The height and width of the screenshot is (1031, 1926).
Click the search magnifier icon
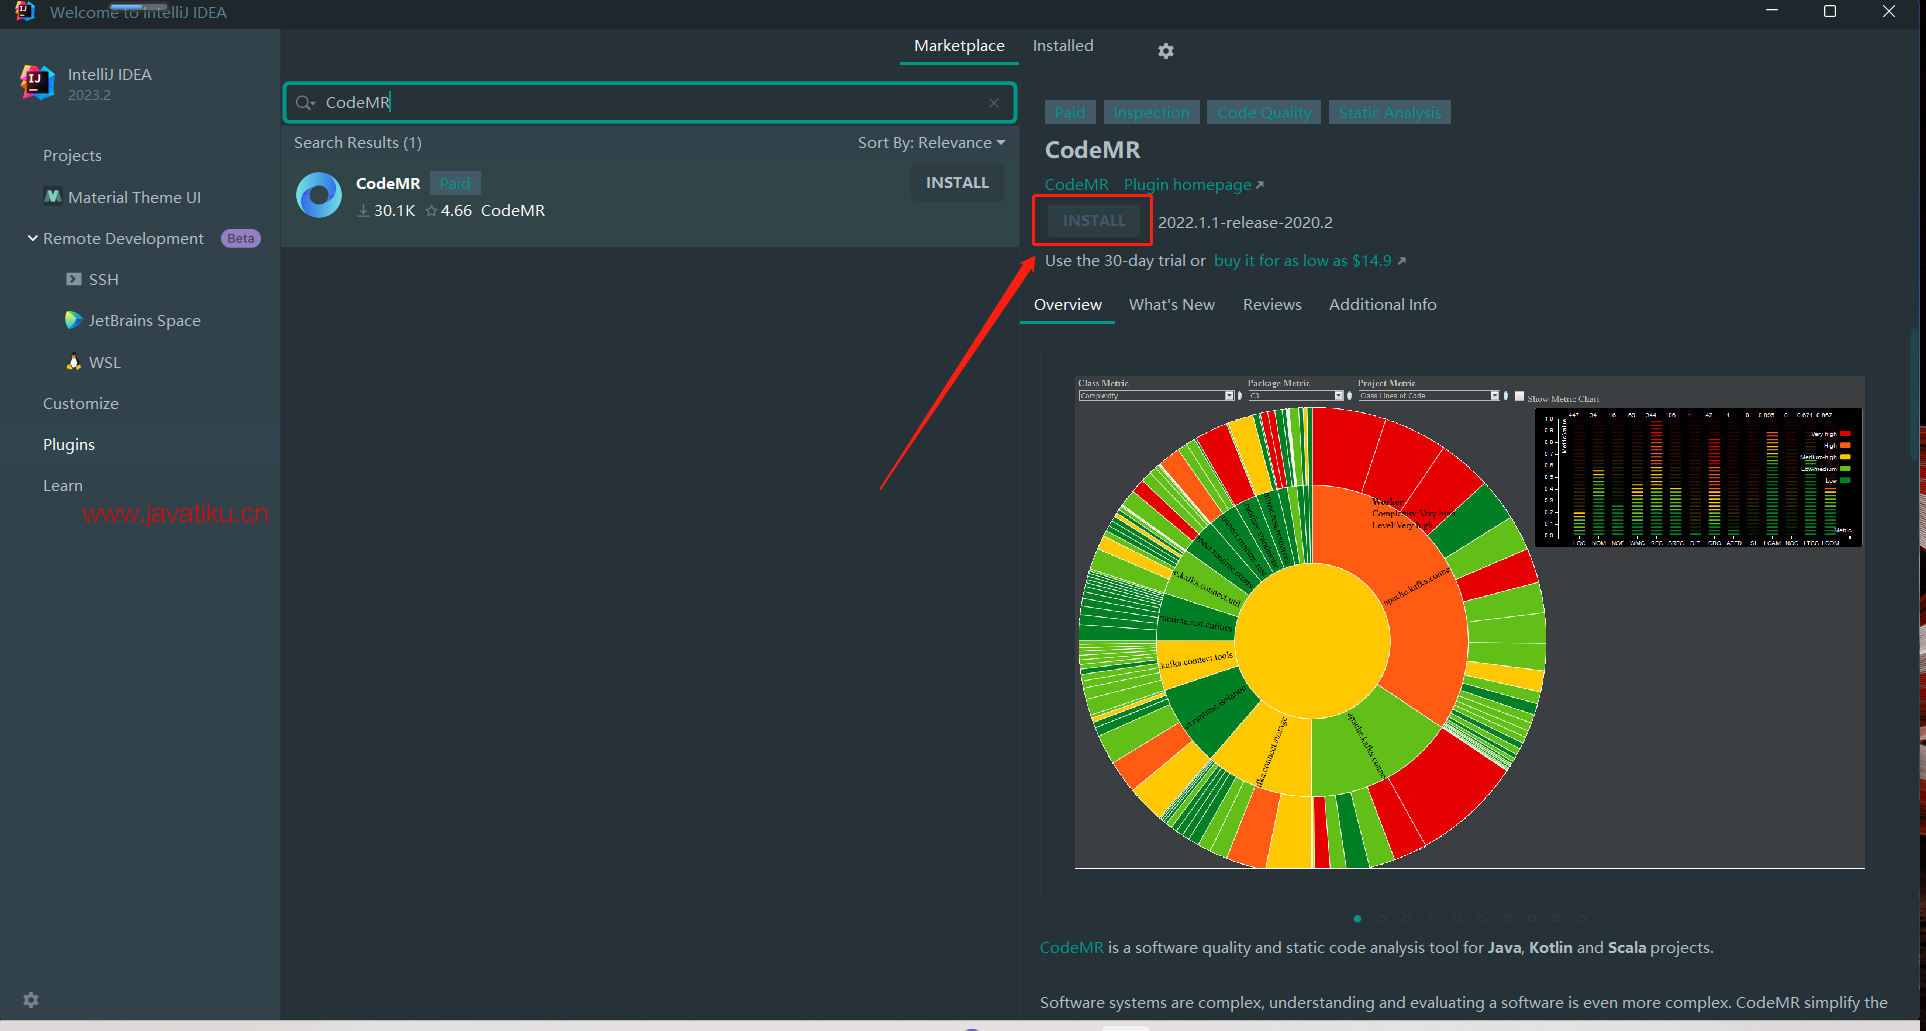304,102
